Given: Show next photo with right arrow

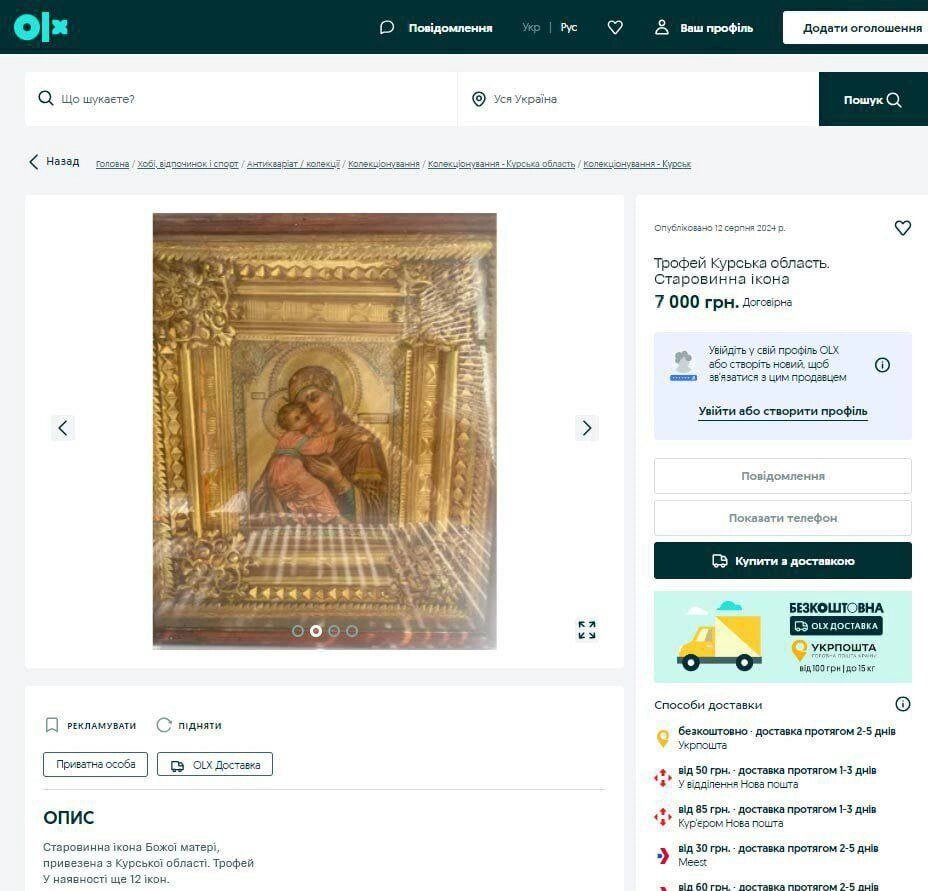Looking at the screenshot, I should point(587,427).
